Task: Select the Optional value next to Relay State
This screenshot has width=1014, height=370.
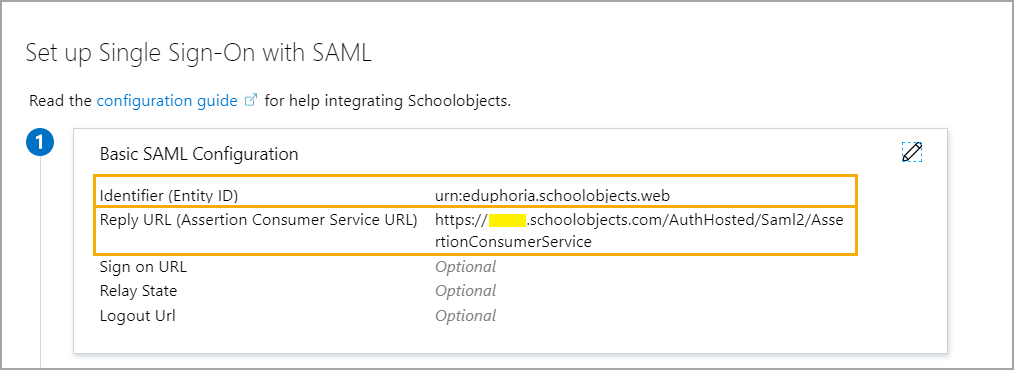Action: 466,291
